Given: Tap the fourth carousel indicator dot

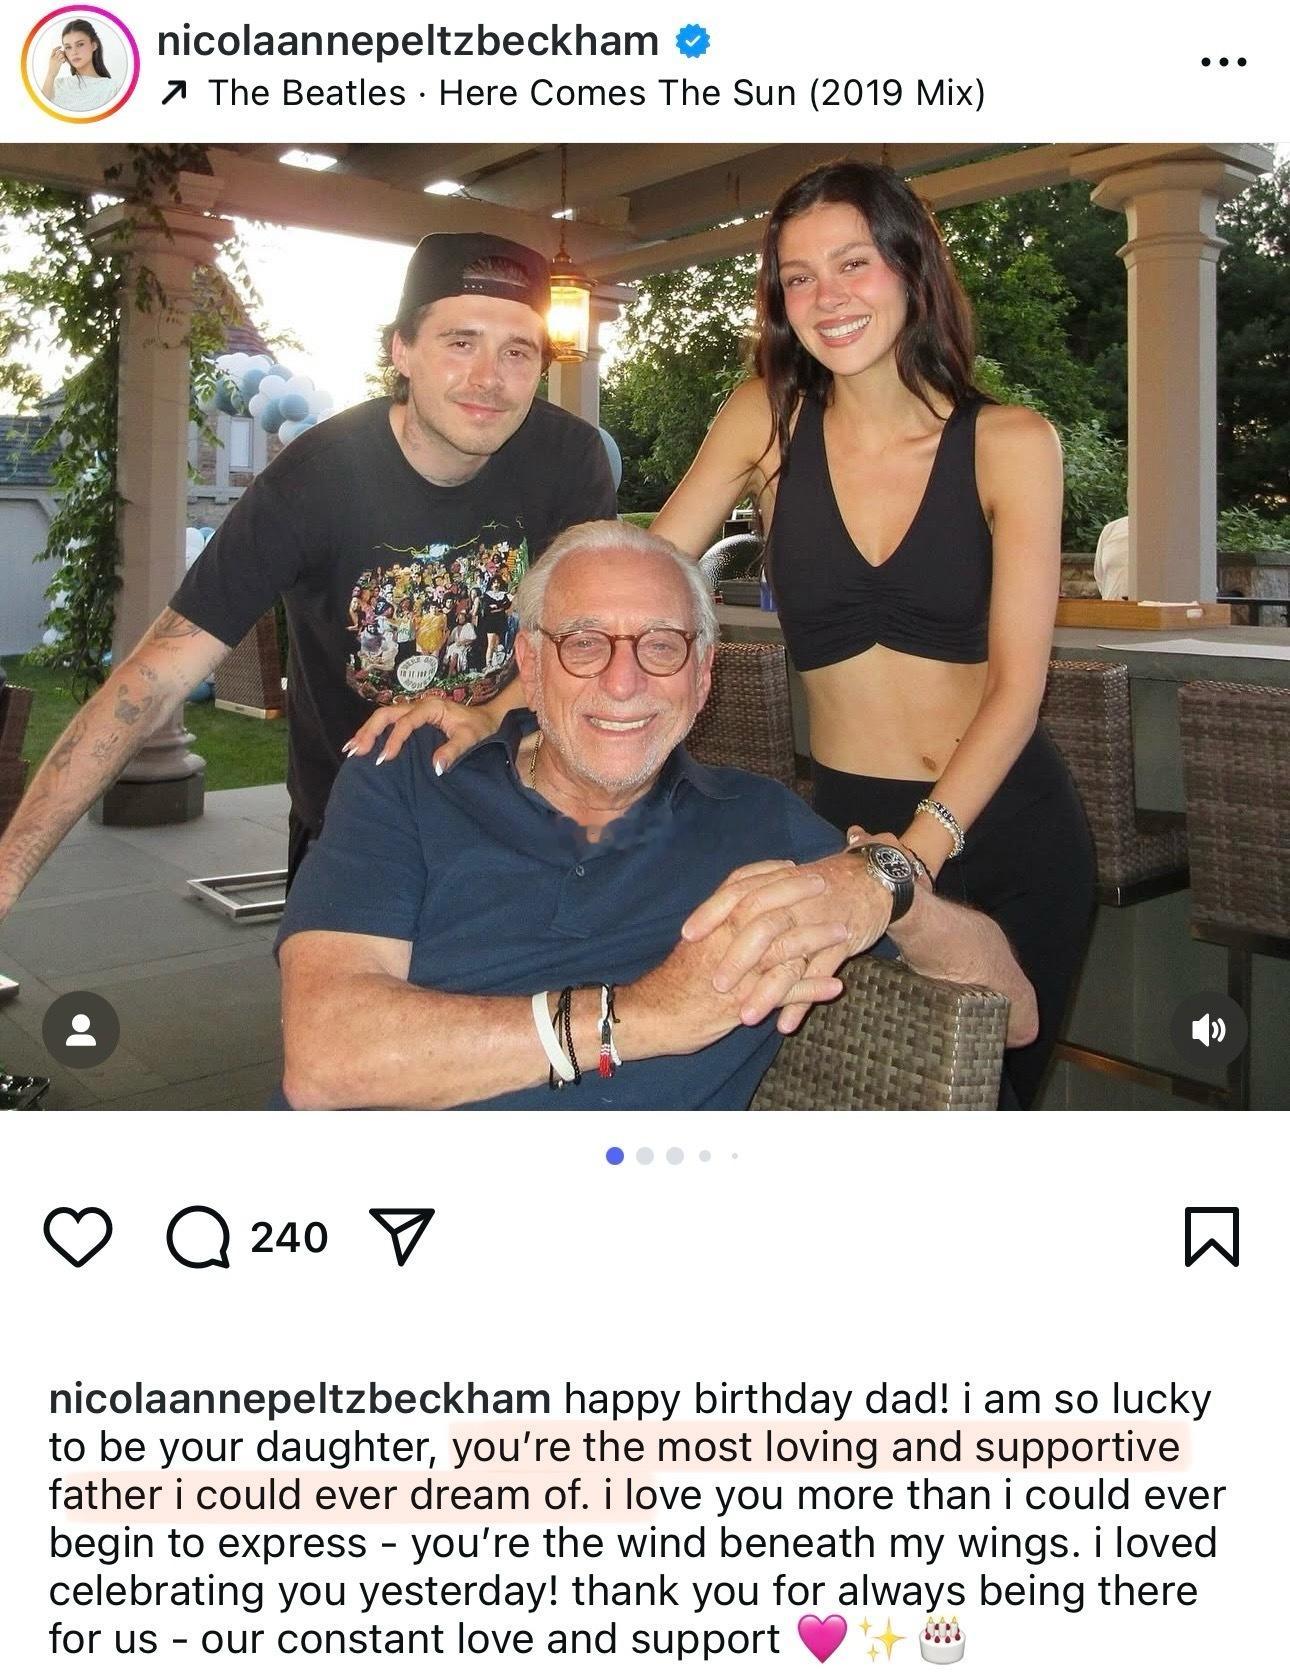Looking at the screenshot, I should (x=705, y=1156).
